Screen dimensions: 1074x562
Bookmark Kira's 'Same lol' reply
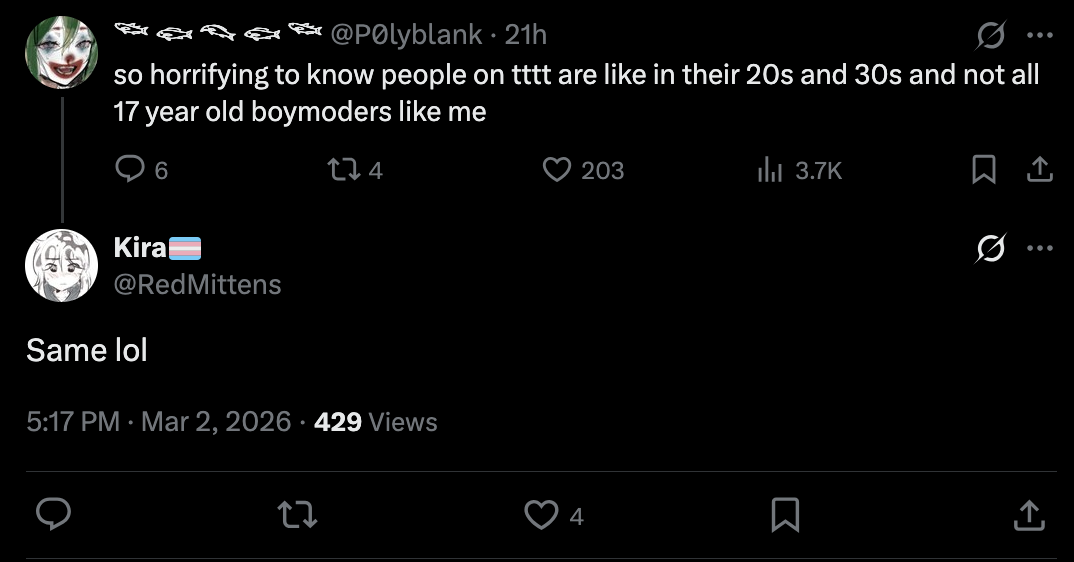(785, 515)
